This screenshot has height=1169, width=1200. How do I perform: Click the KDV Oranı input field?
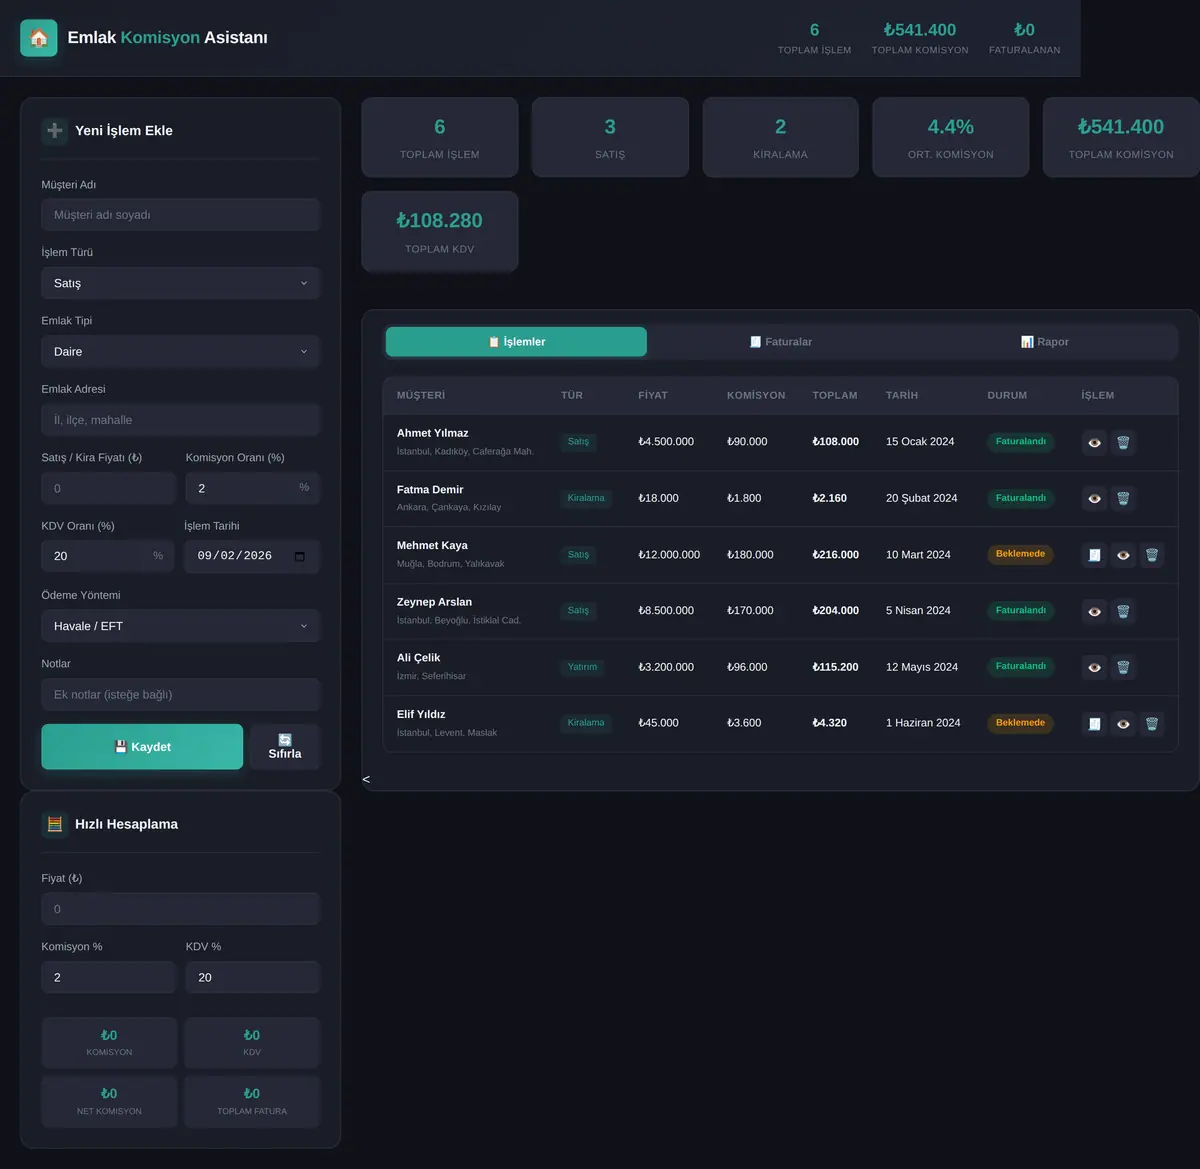pos(108,556)
